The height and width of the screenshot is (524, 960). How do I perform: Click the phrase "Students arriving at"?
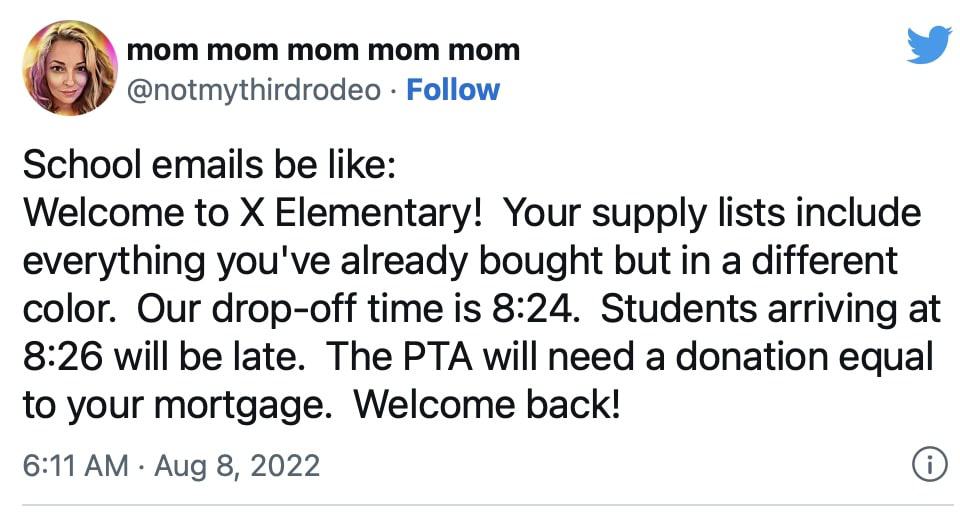pyautogui.click(x=770, y=310)
